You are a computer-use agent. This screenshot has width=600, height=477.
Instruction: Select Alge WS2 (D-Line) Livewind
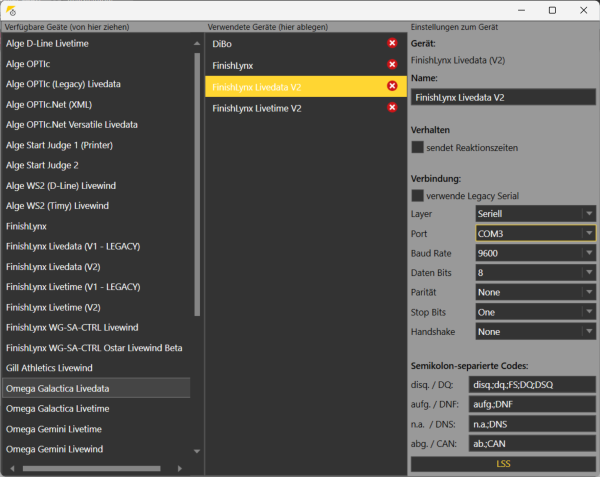(96, 186)
